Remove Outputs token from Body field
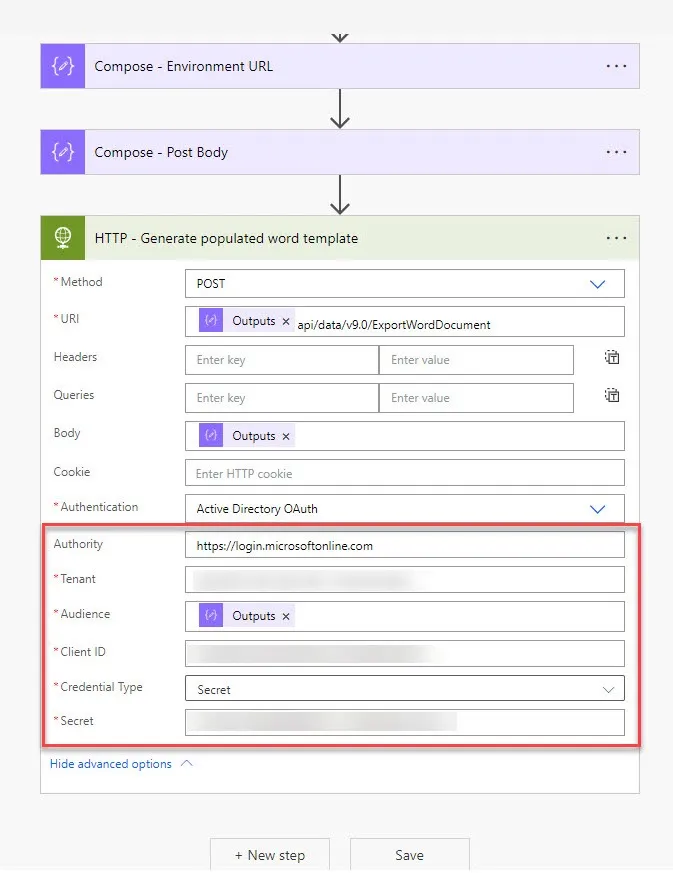Image resolution: width=673 pixels, height=873 pixels. (286, 436)
